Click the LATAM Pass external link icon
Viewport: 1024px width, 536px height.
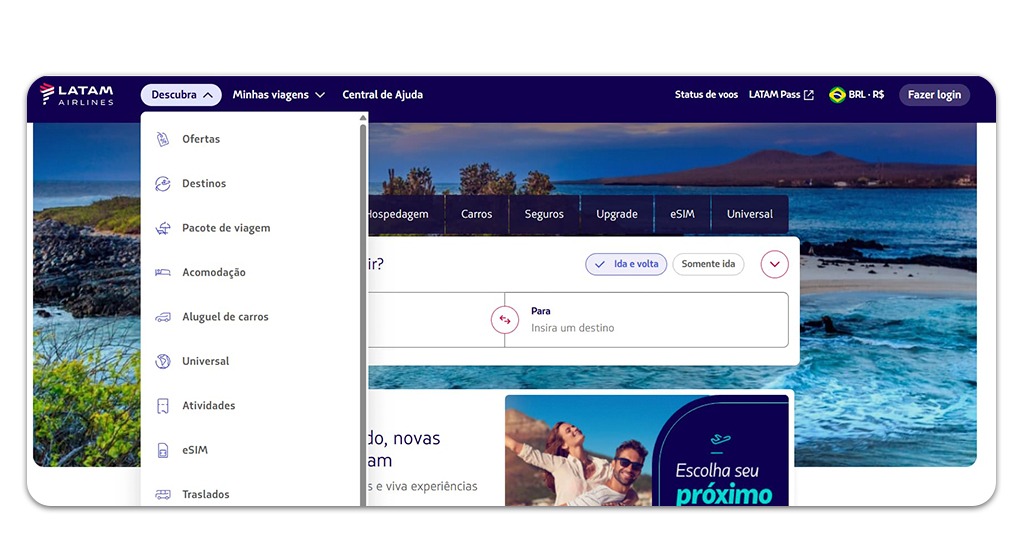(808, 95)
